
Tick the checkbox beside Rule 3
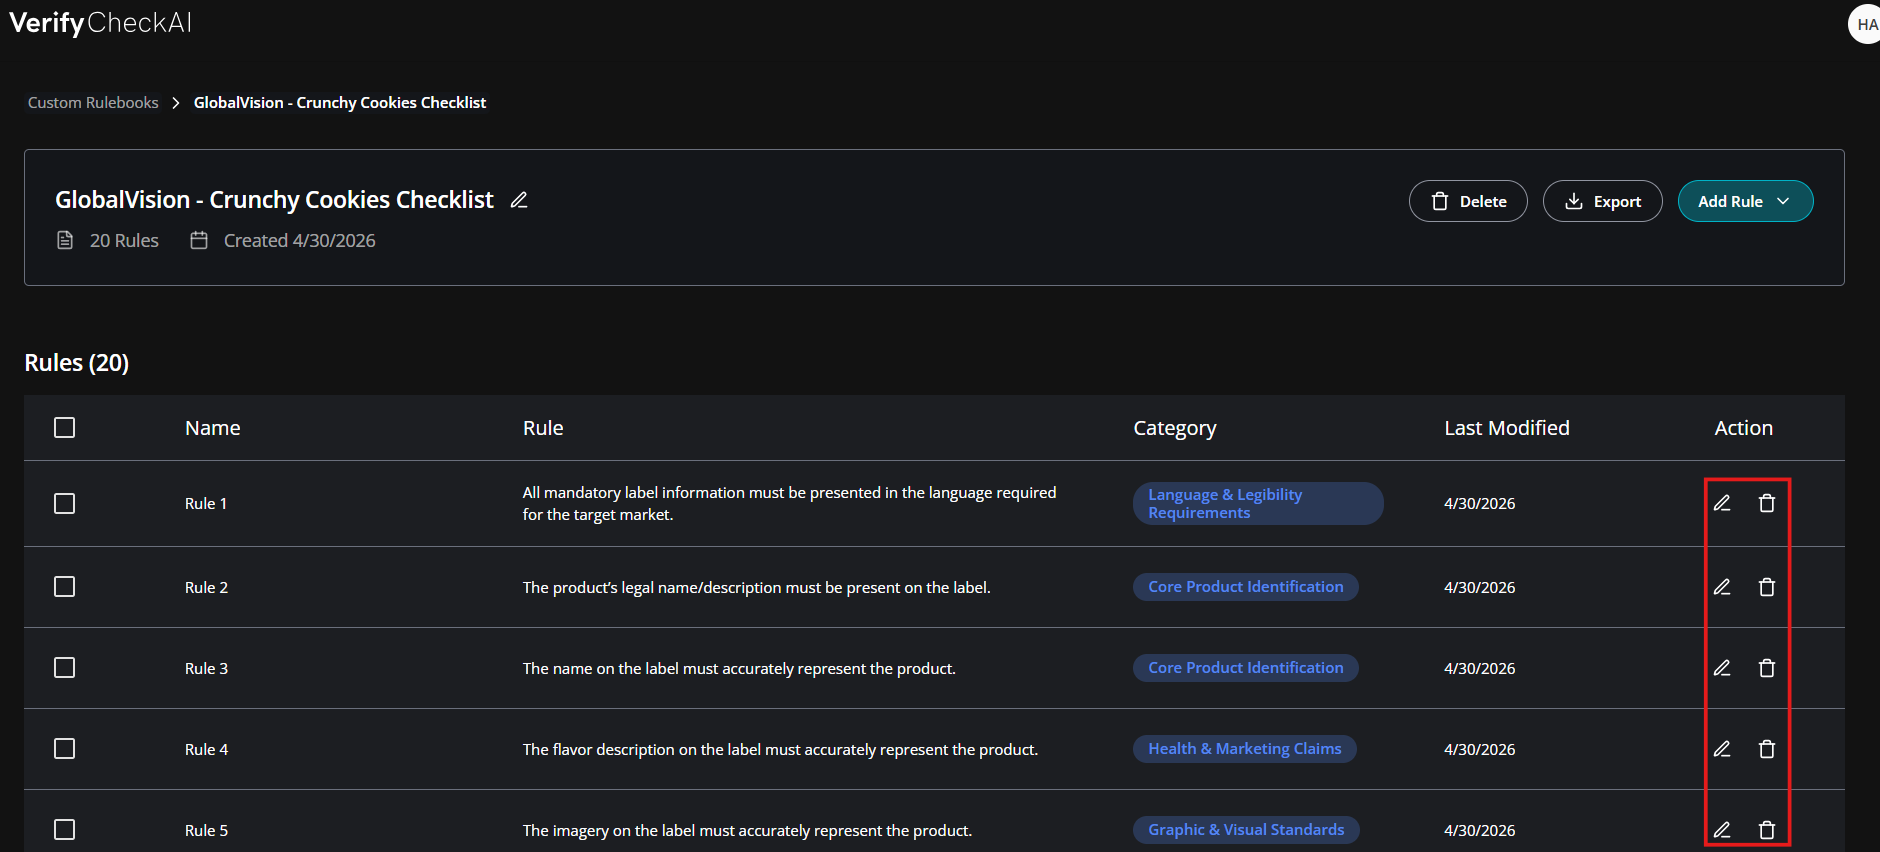tap(65, 668)
